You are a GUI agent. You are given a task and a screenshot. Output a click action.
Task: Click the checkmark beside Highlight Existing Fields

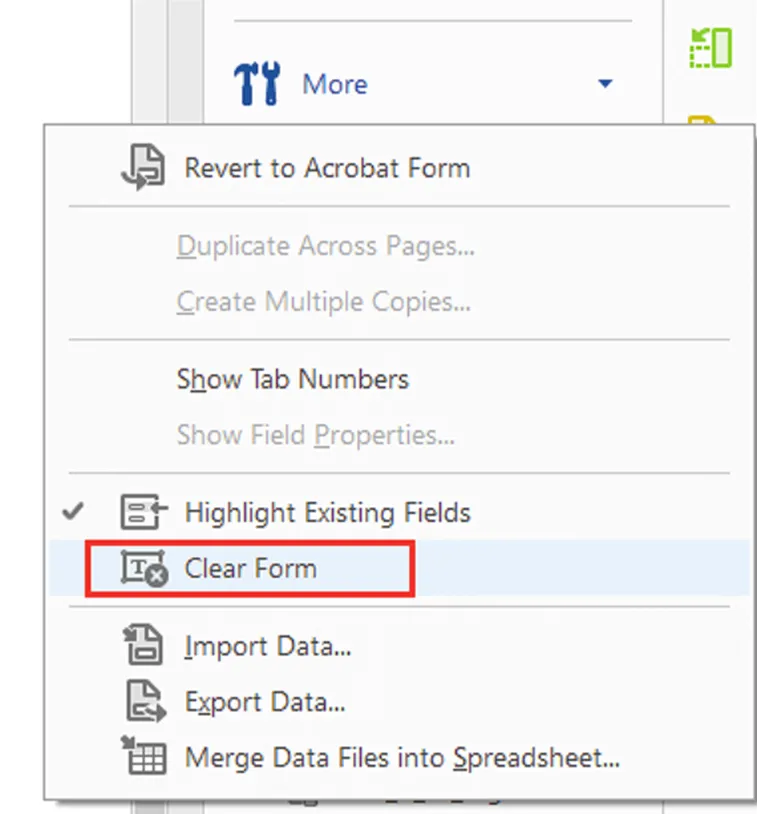click(x=72, y=512)
